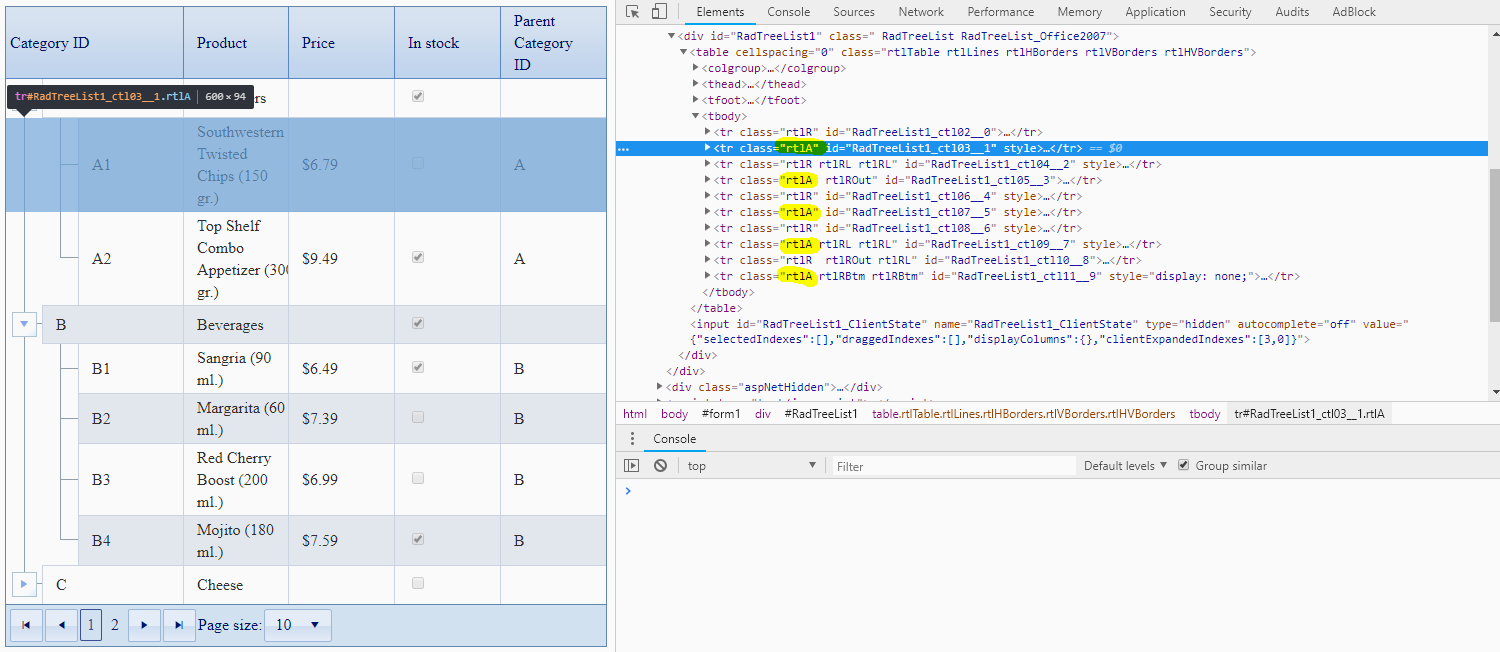Jump to the last grid page

click(179, 625)
